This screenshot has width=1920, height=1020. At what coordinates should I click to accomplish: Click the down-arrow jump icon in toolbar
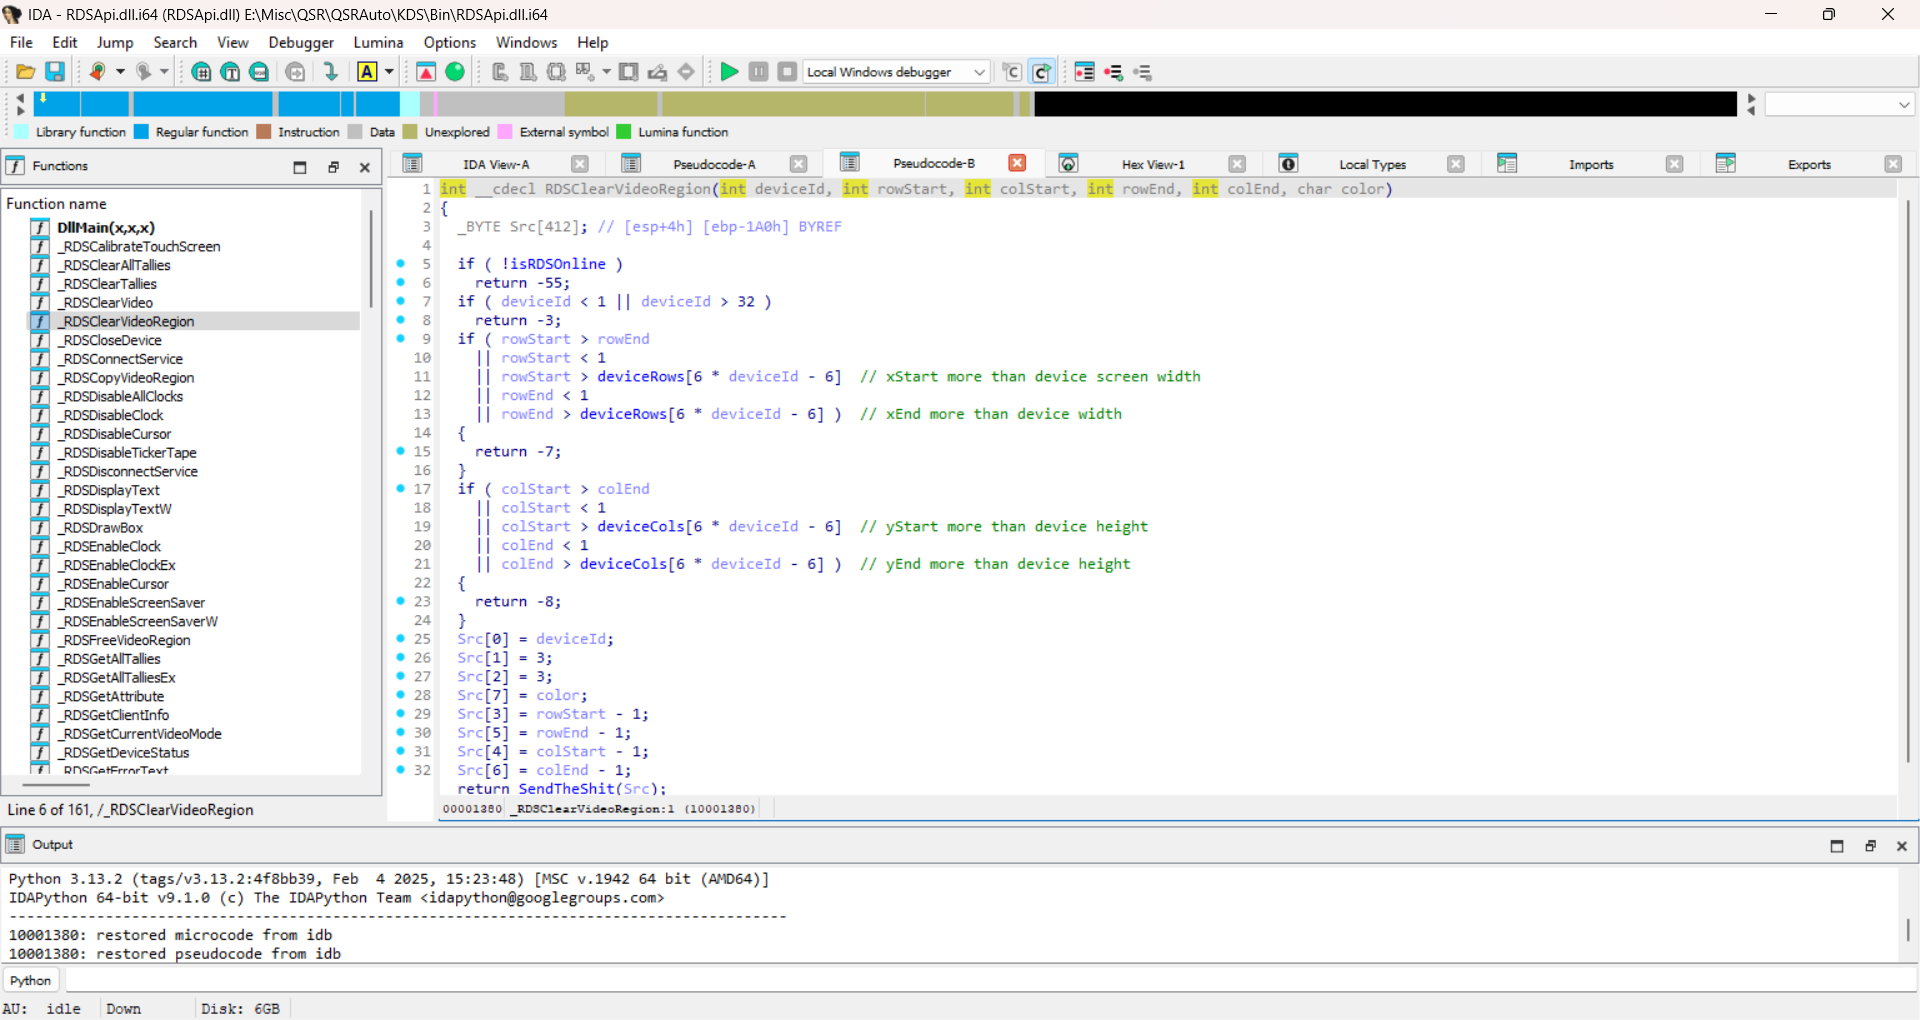[330, 72]
